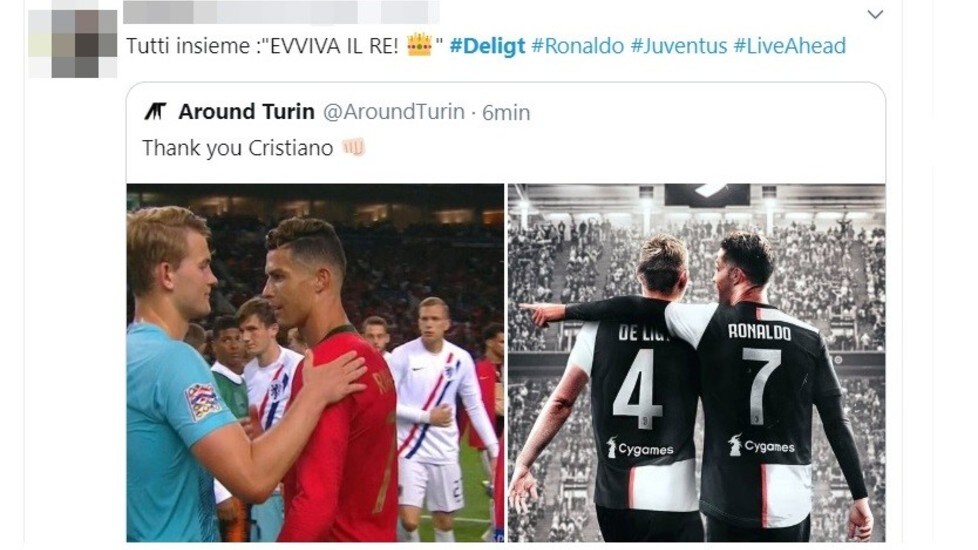Follow the #Ronaldo hashtag link
This screenshot has width=978, height=550.
[x=578, y=46]
